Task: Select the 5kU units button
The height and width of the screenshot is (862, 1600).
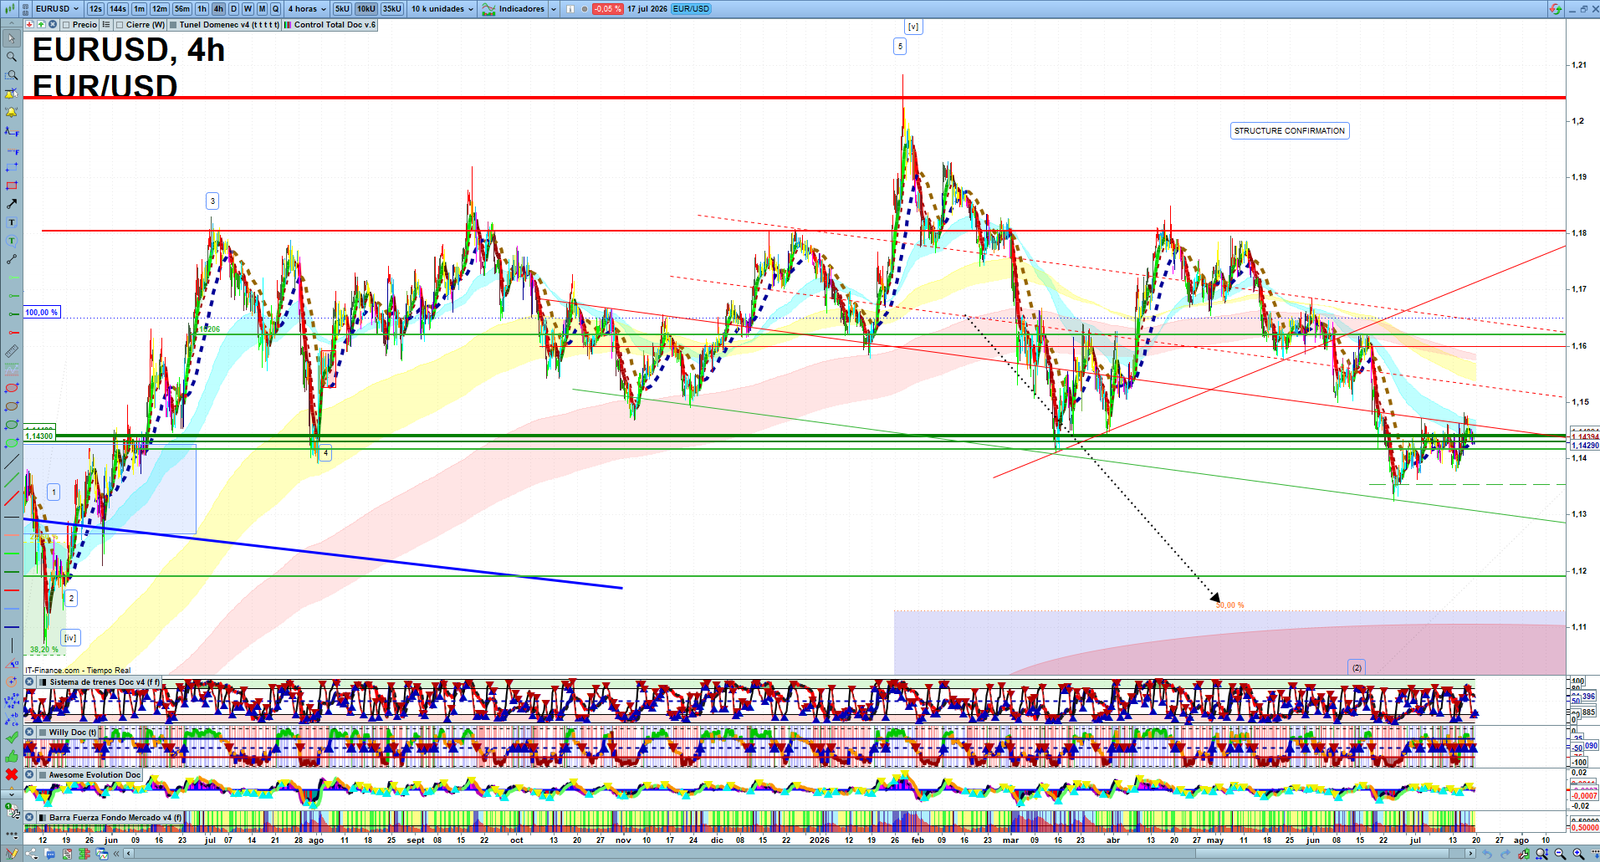Action: point(342,8)
